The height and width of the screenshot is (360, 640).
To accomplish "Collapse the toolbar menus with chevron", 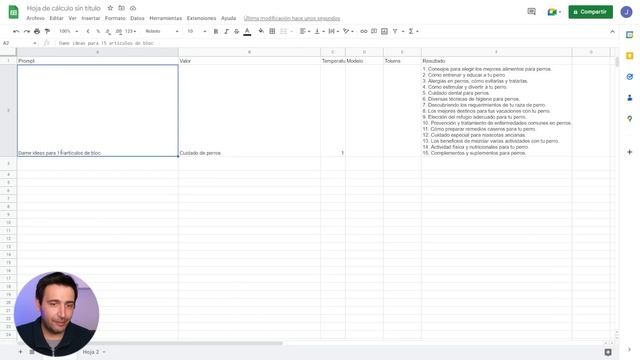I will (x=612, y=31).
